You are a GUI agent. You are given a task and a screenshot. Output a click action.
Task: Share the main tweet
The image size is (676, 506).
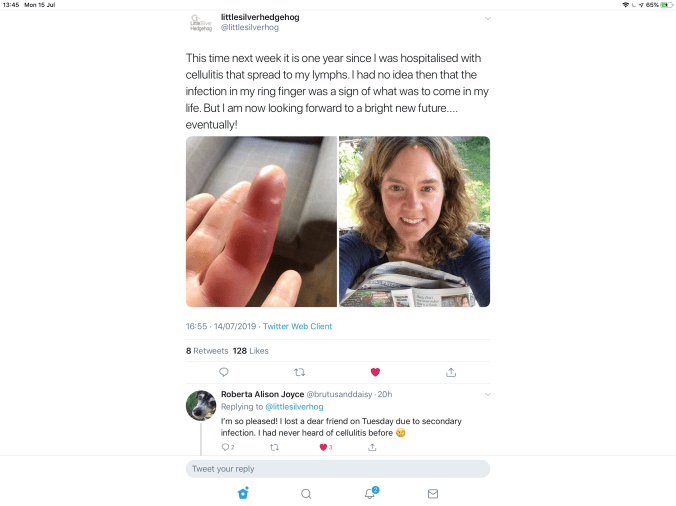(x=451, y=372)
